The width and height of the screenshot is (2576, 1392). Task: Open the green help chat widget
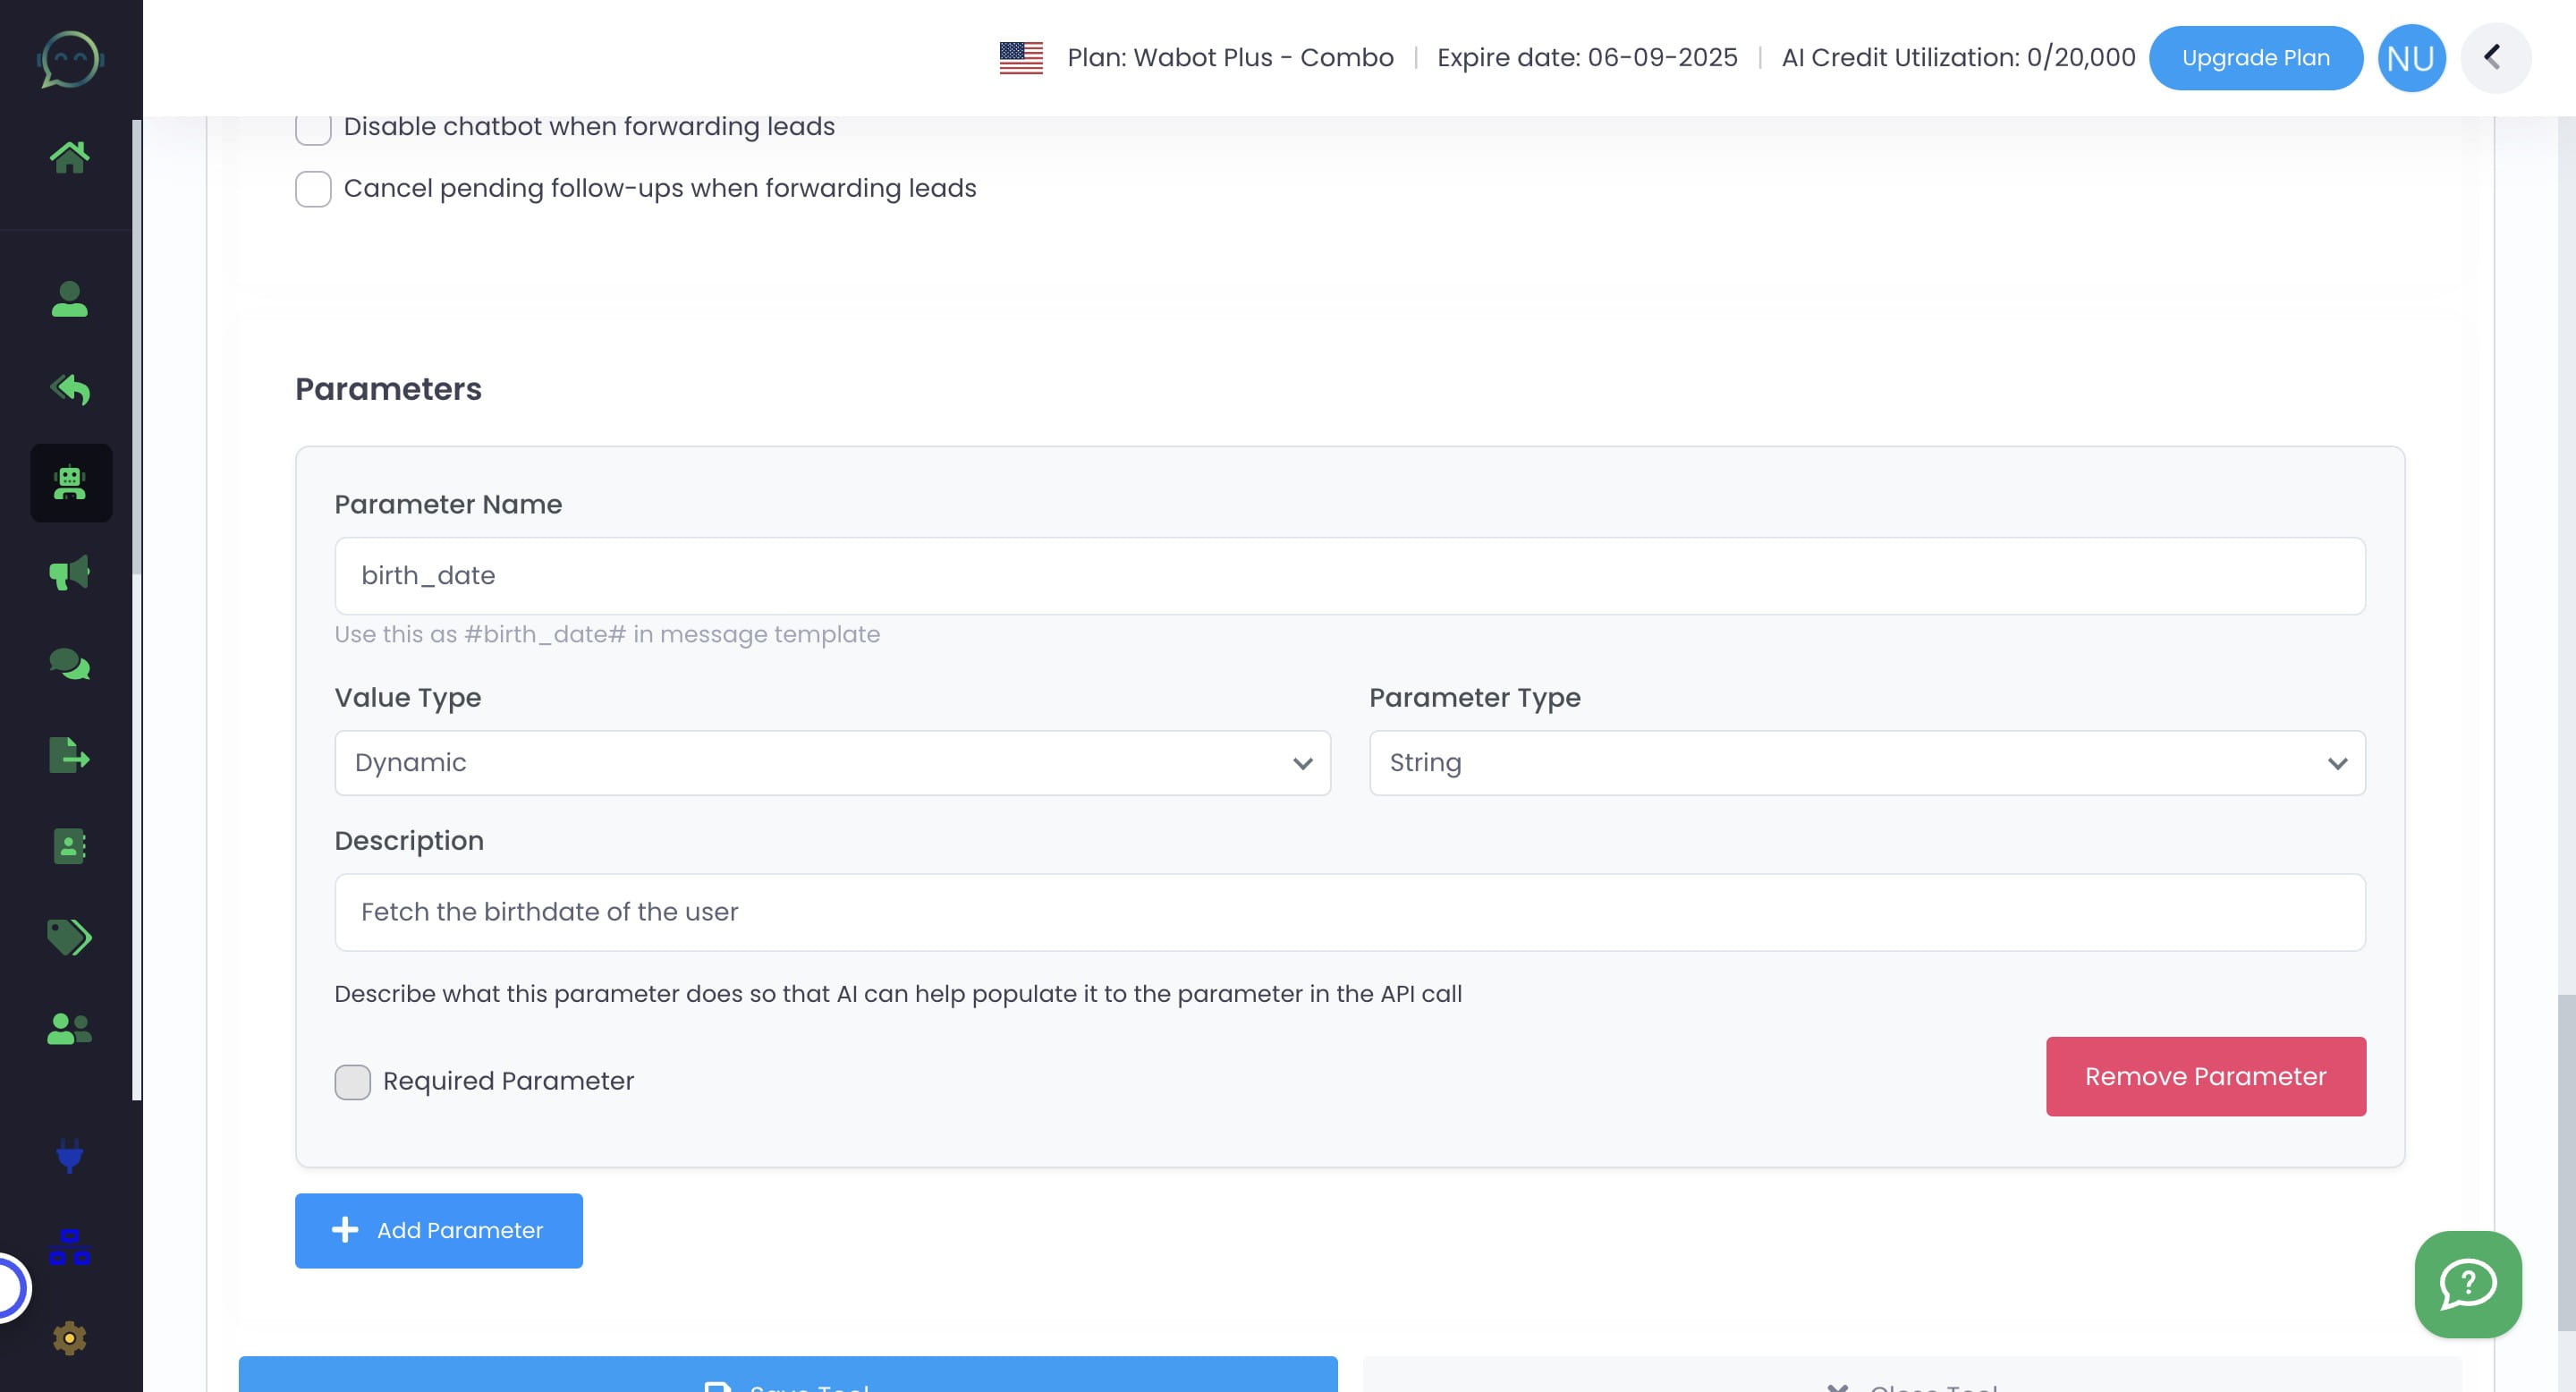click(2466, 1285)
